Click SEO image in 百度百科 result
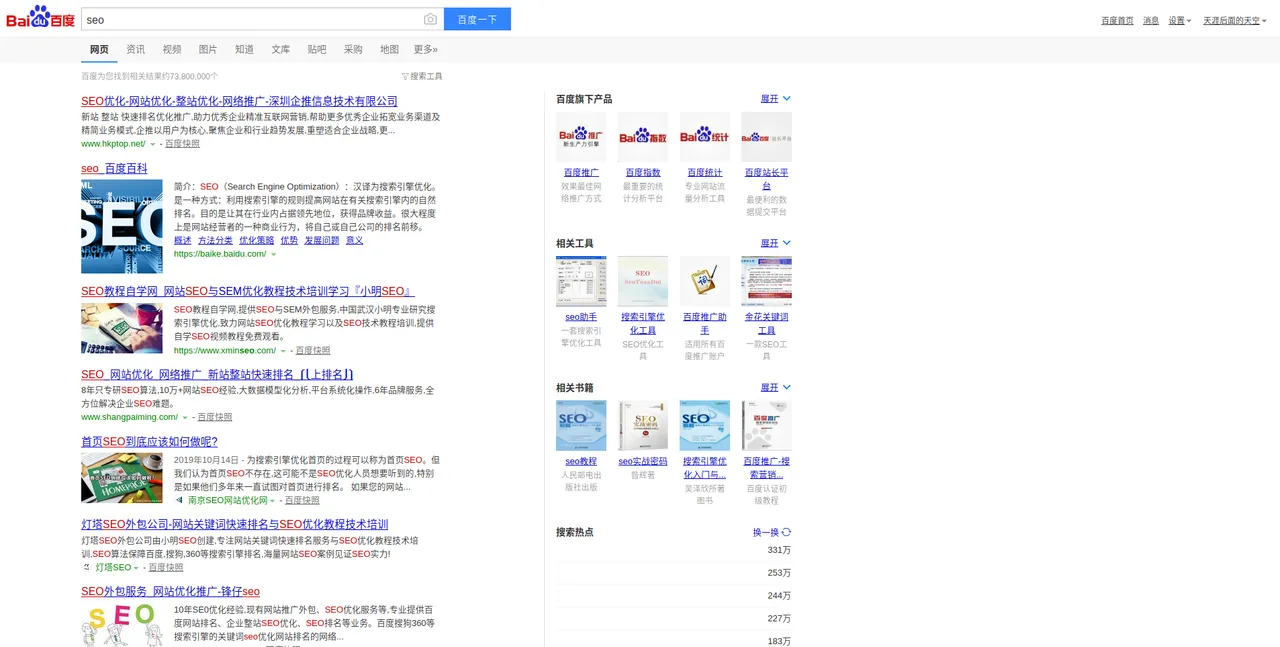Image resolution: width=1280 pixels, height=647 pixels. (122, 226)
